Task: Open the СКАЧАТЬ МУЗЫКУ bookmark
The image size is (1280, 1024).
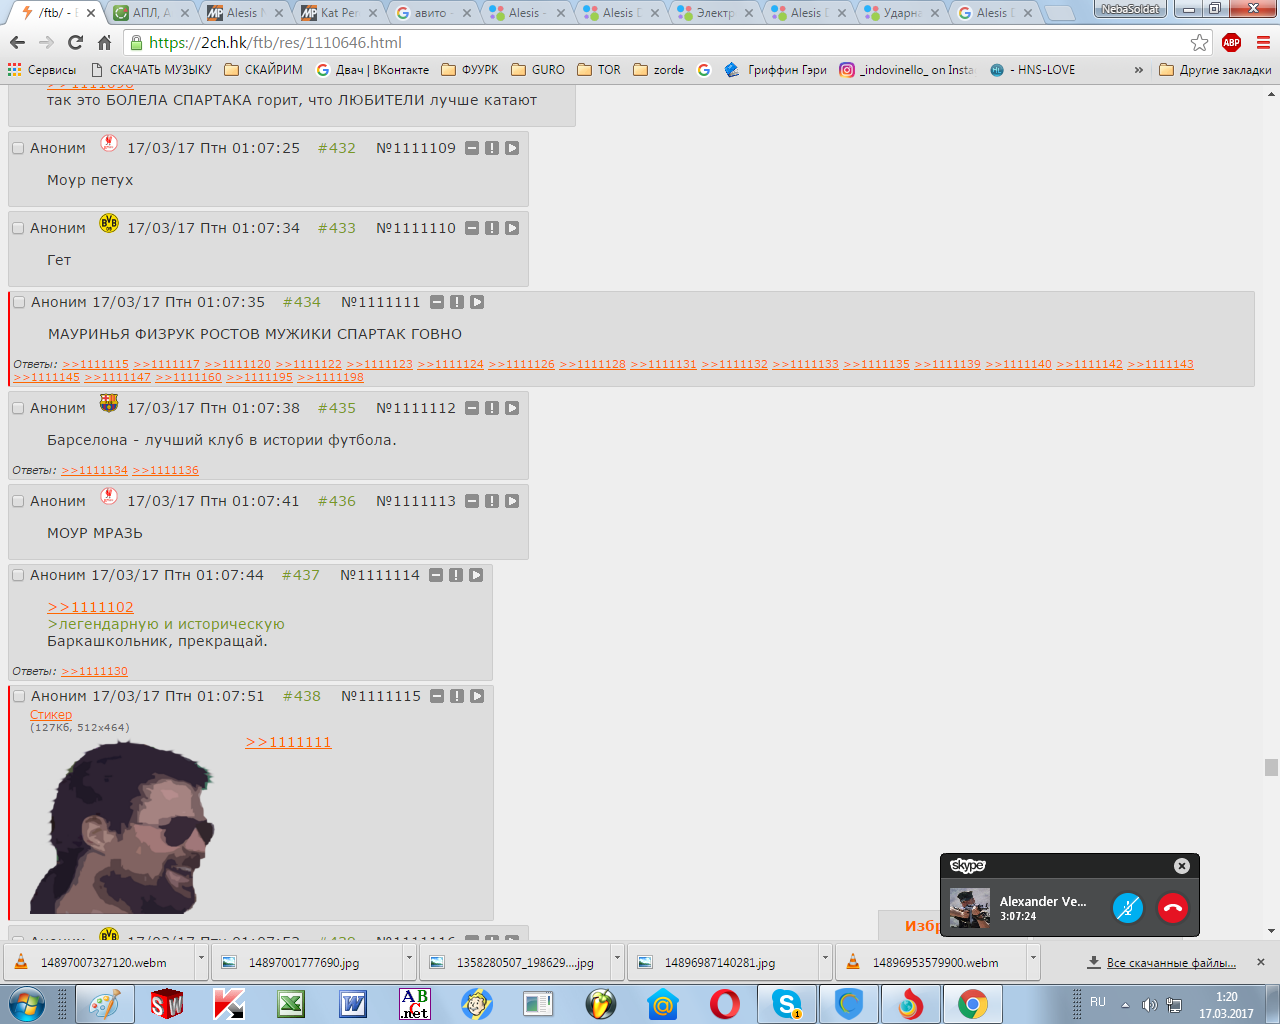Action: (x=151, y=70)
